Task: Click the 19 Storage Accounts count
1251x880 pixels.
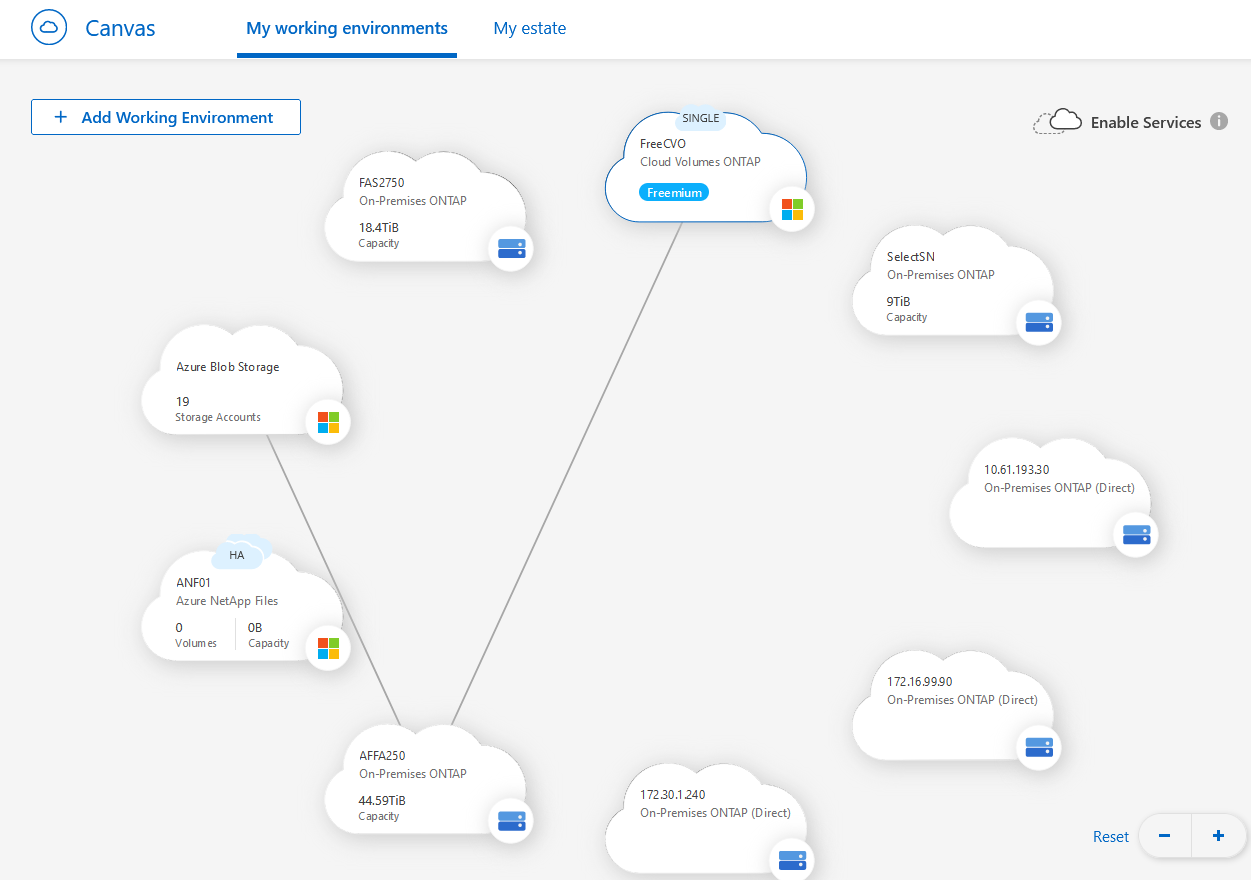Action: [x=183, y=401]
